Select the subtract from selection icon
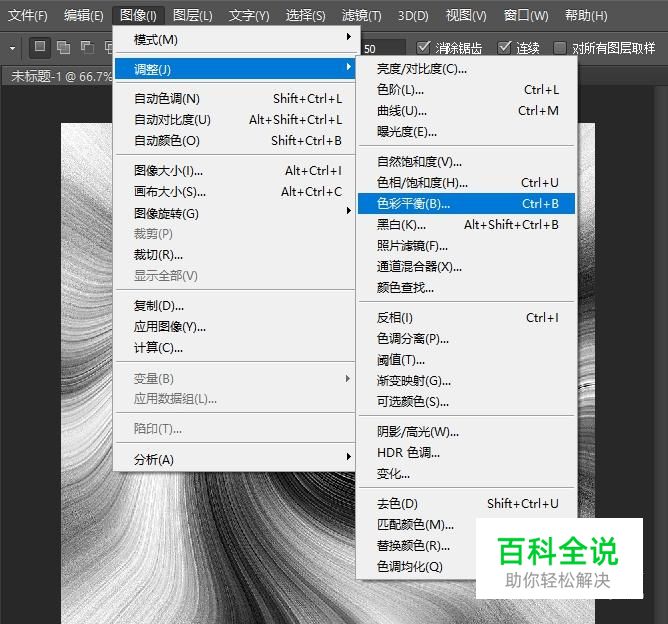Viewport: 668px width, 624px height. pos(88,47)
